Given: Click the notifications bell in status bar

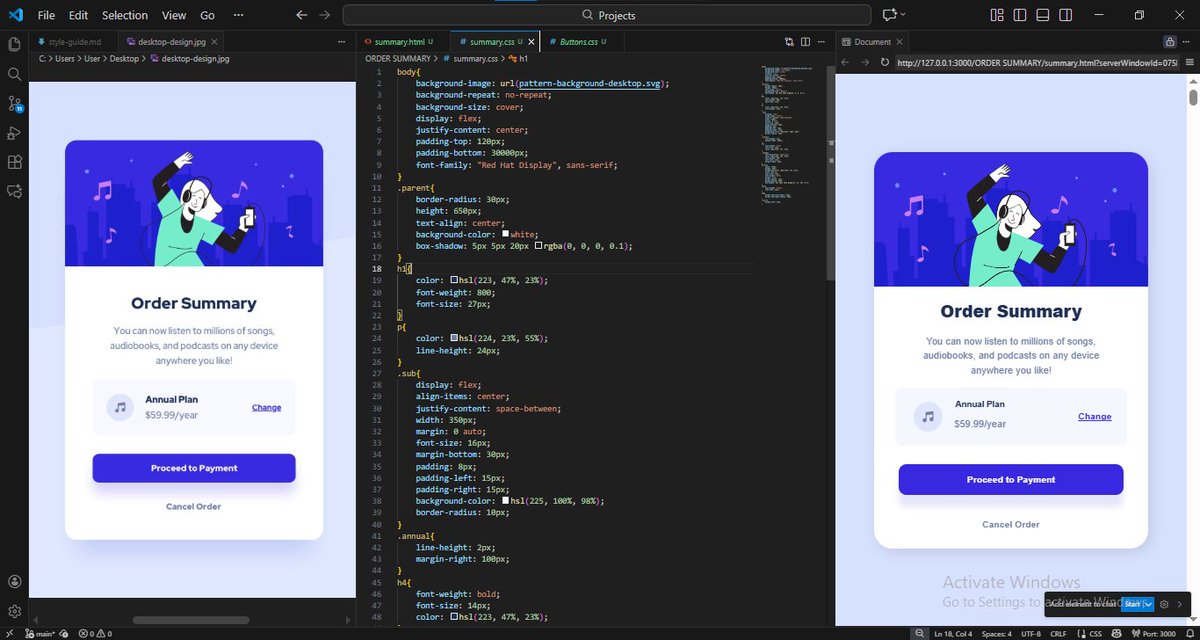Looking at the screenshot, I should tap(1191, 633).
